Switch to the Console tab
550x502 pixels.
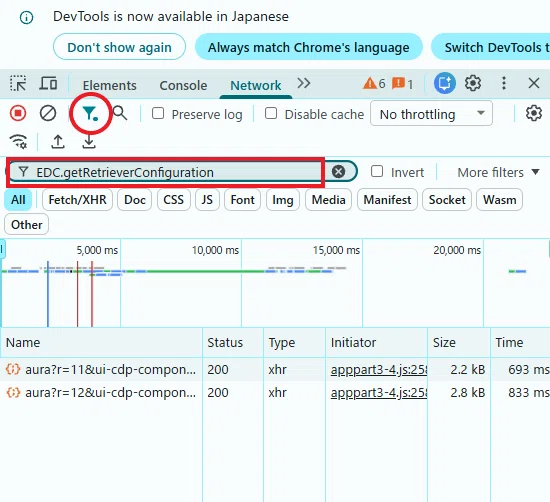coord(183,85)
